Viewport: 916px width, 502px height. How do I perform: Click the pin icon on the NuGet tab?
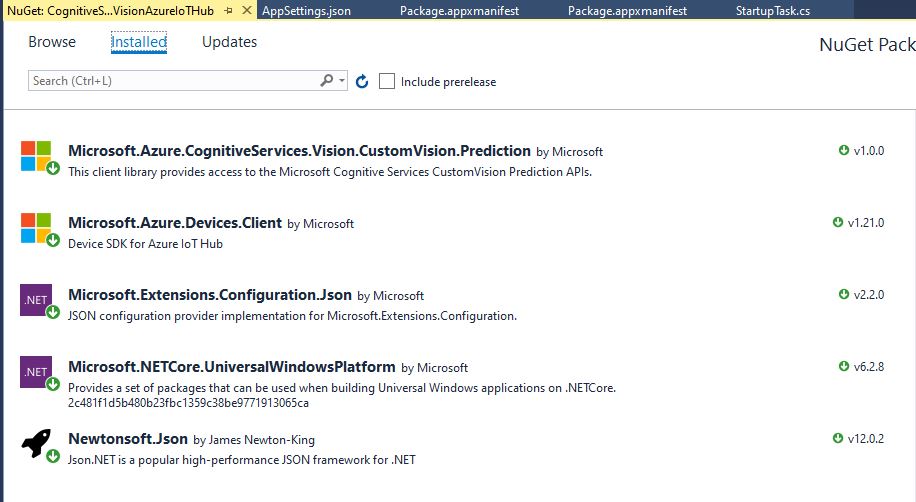[228, 10]
